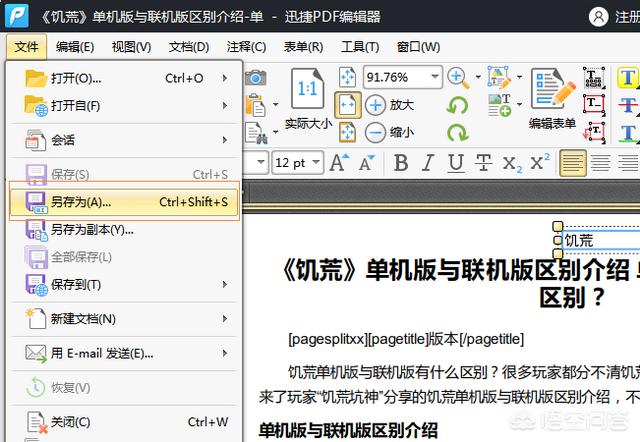The width and height of the screenshot is (640, 442).
Task: Click the 编辑表单 edit form icon
Action: pos(552,99)
